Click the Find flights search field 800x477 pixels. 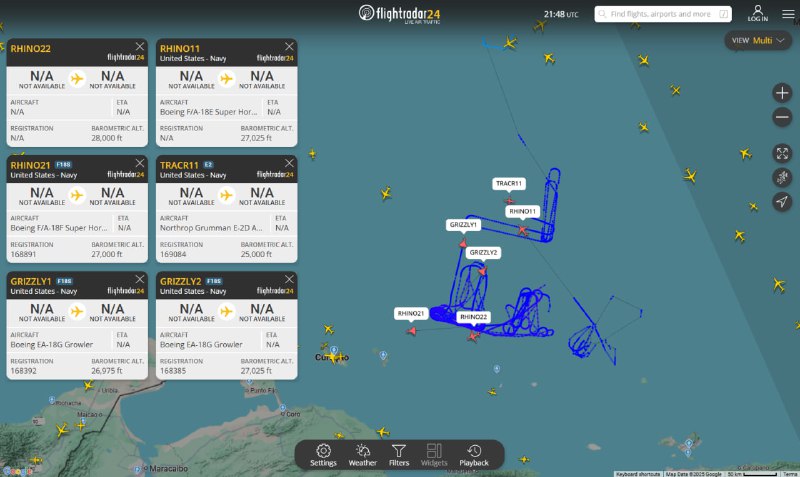(x=663, y=14)
